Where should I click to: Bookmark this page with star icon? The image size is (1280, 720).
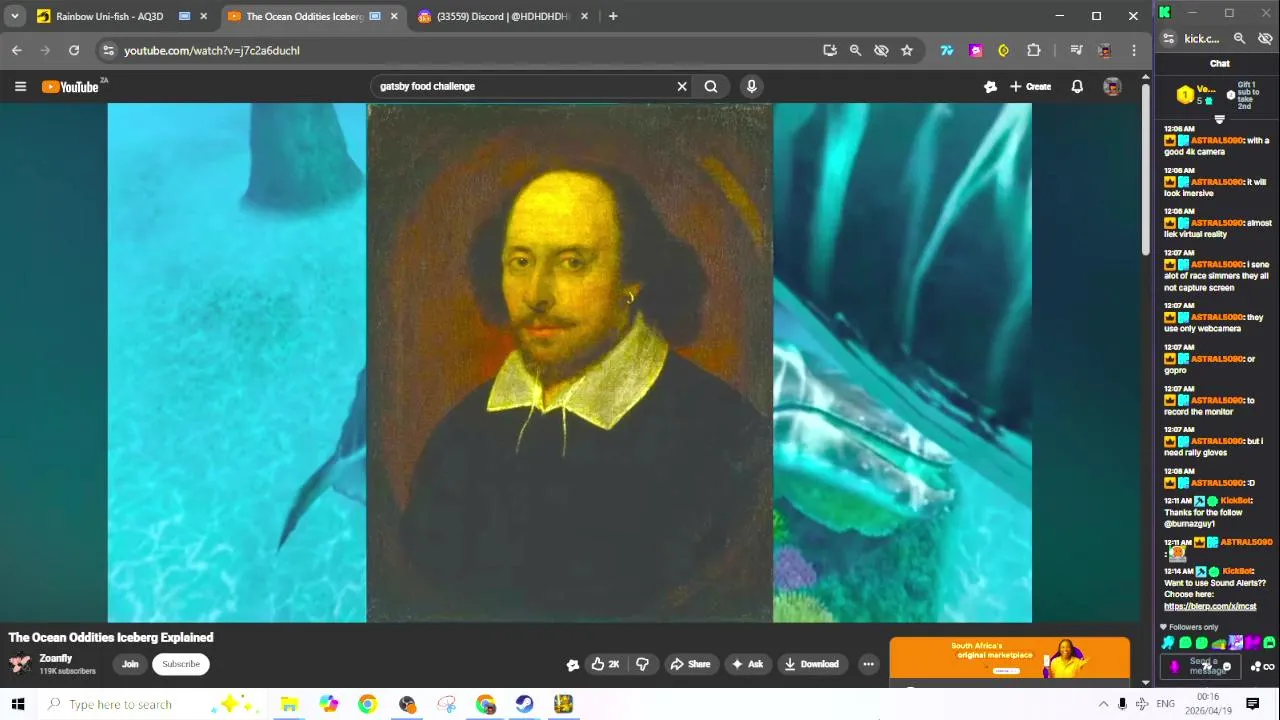click(907, 50)
